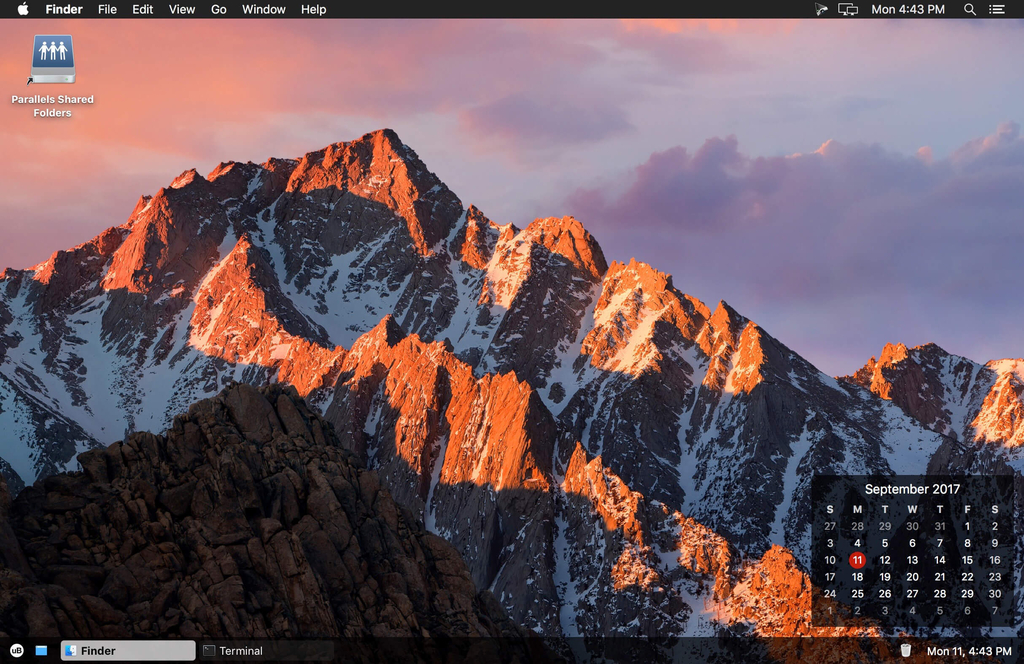
Task: Click the blue folder icon in taskbar
Action: pos(42,650)
